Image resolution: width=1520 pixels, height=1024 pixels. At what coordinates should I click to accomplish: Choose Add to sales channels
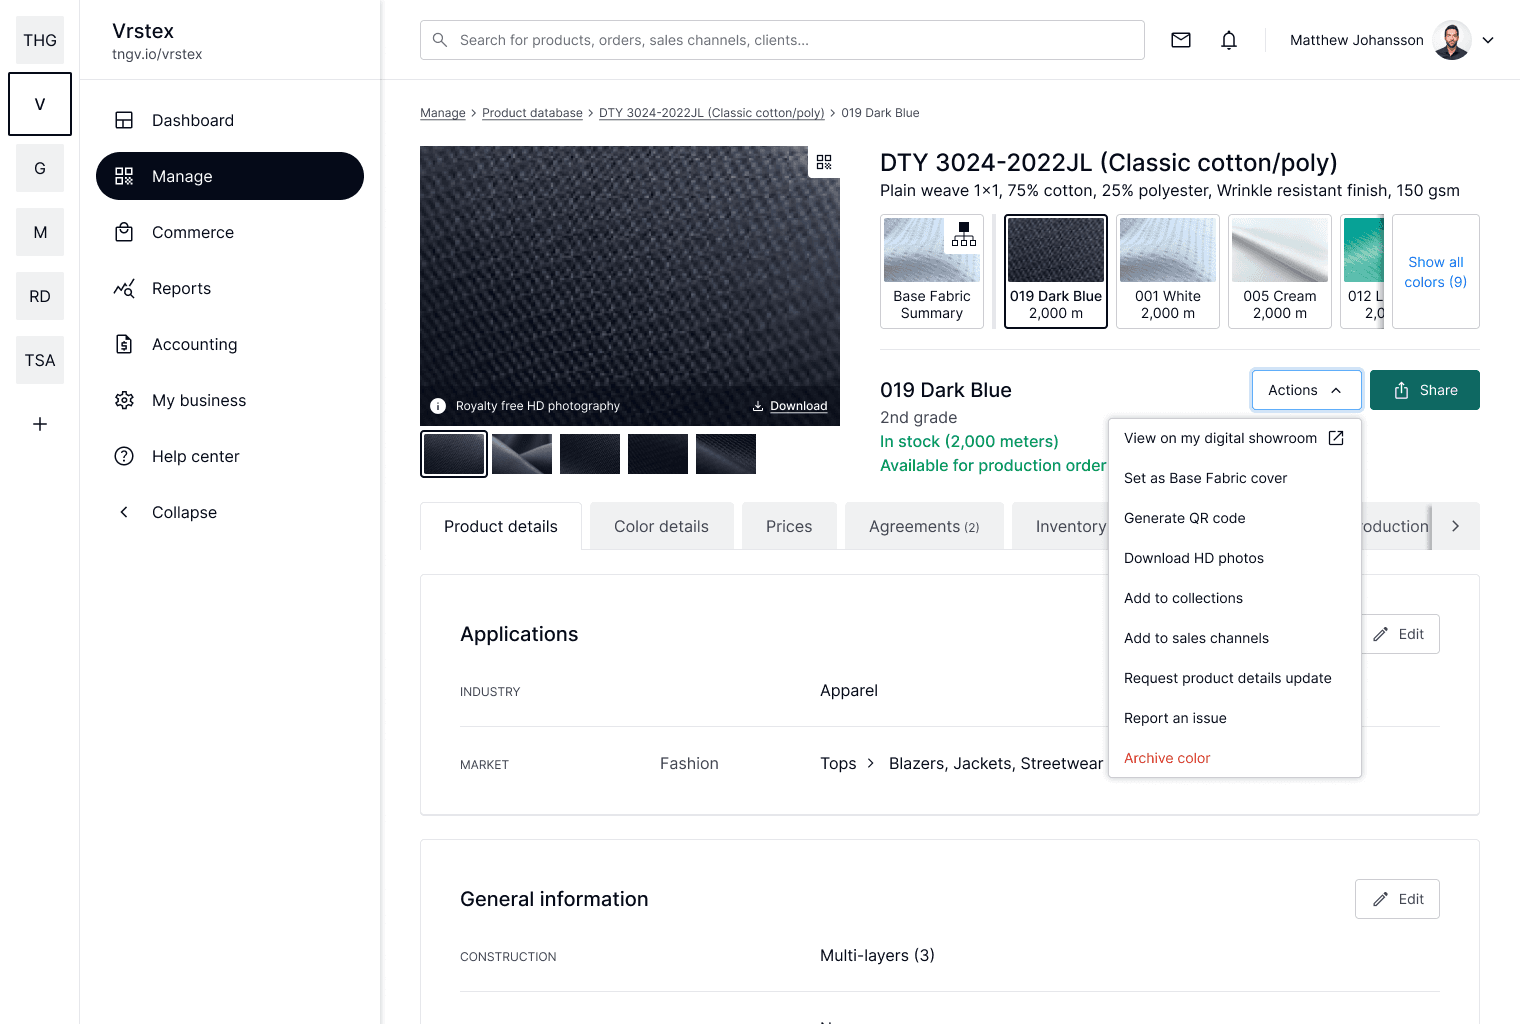click(x=1234, y=638)
